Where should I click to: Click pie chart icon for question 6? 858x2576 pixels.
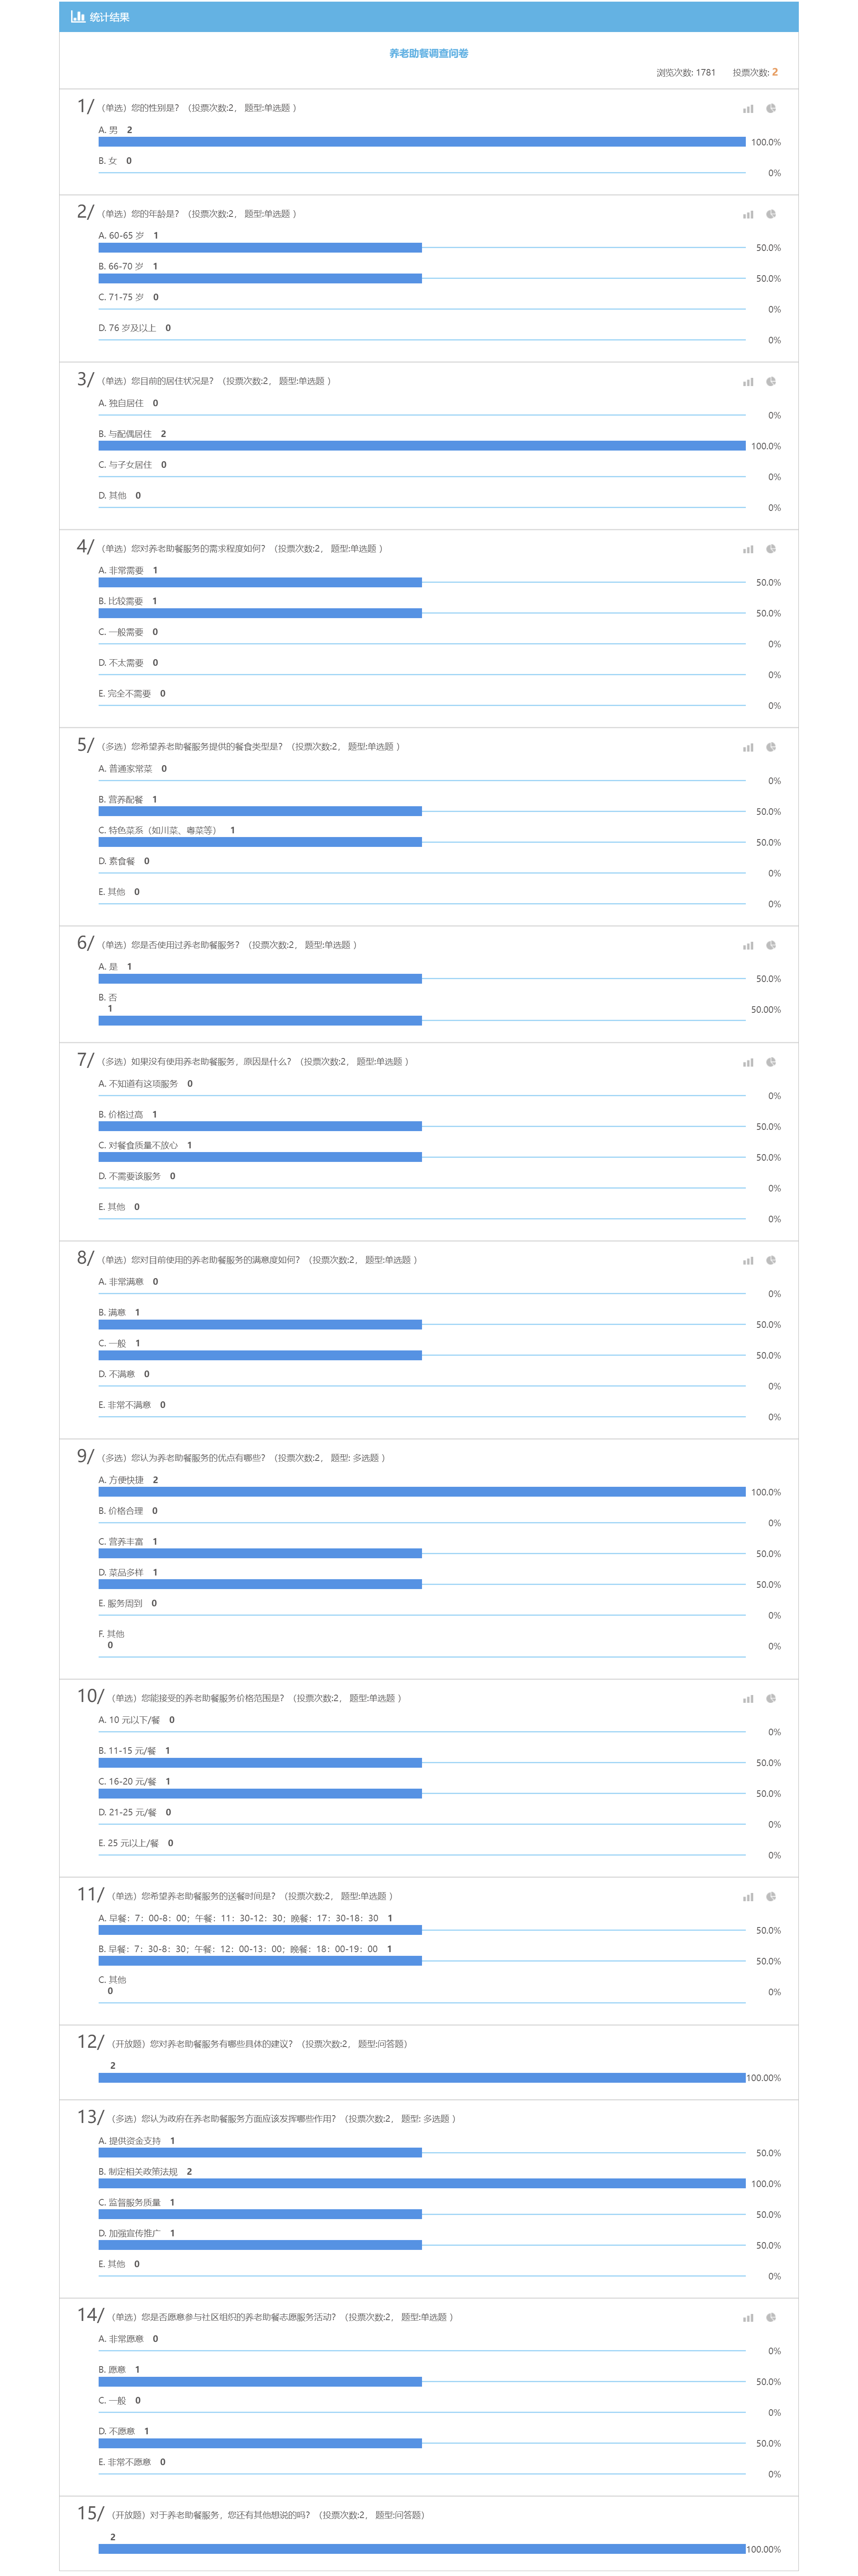(771, 945)
